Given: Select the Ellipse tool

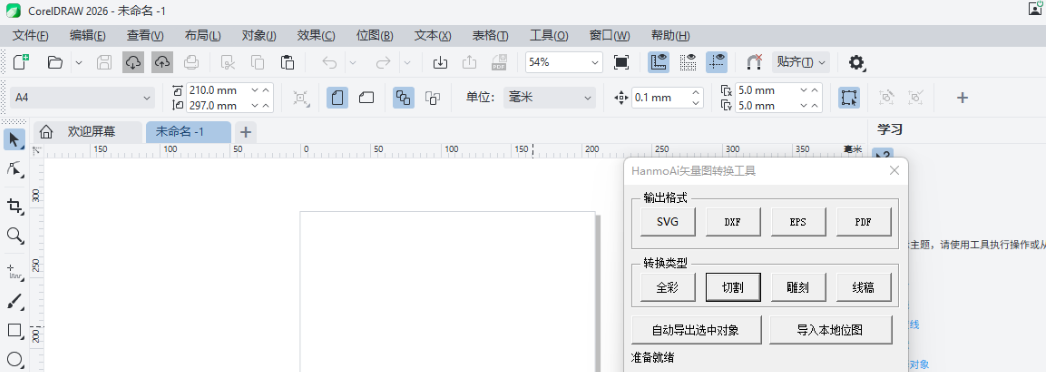Looking at the screenshot, I should 14,360.
